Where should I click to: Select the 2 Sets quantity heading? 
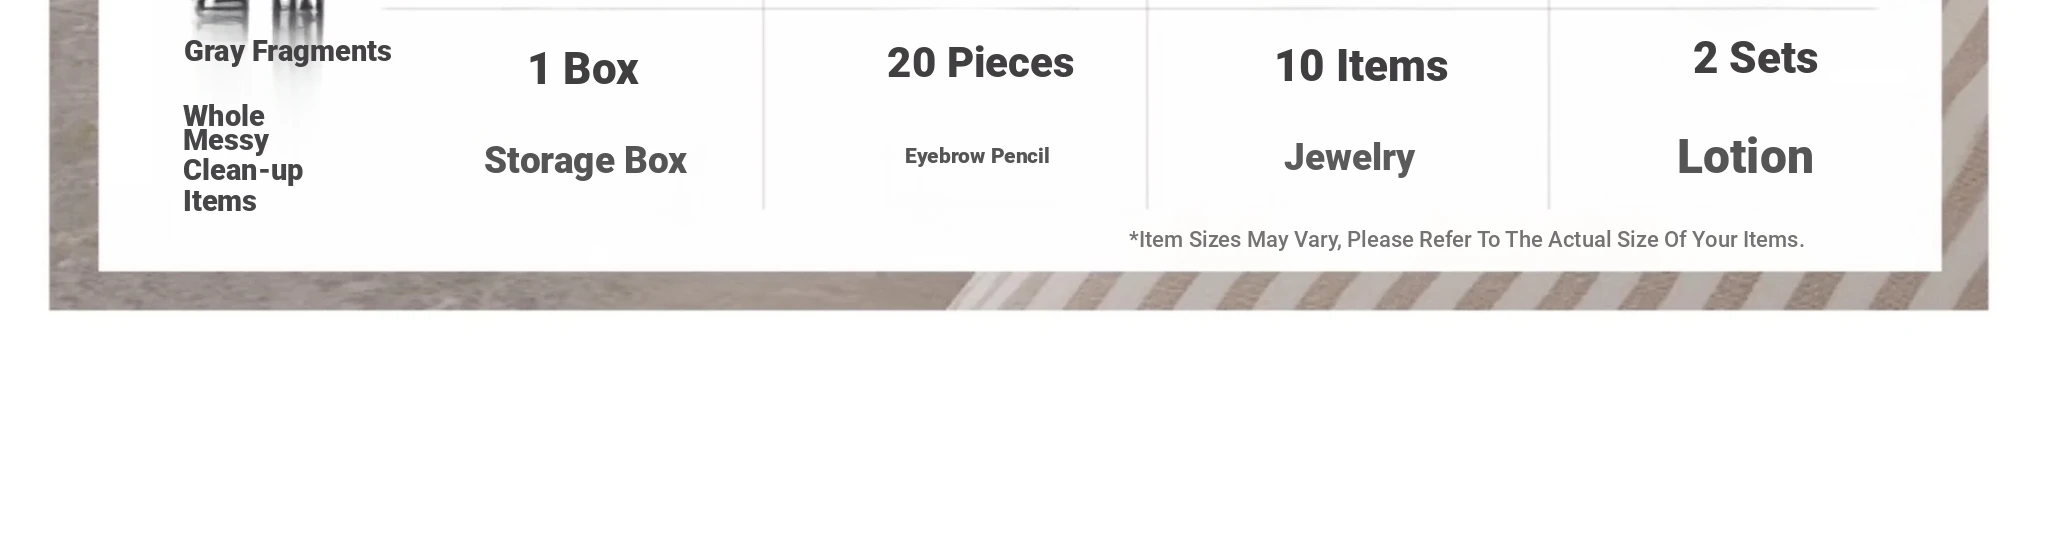point(1755,58)
